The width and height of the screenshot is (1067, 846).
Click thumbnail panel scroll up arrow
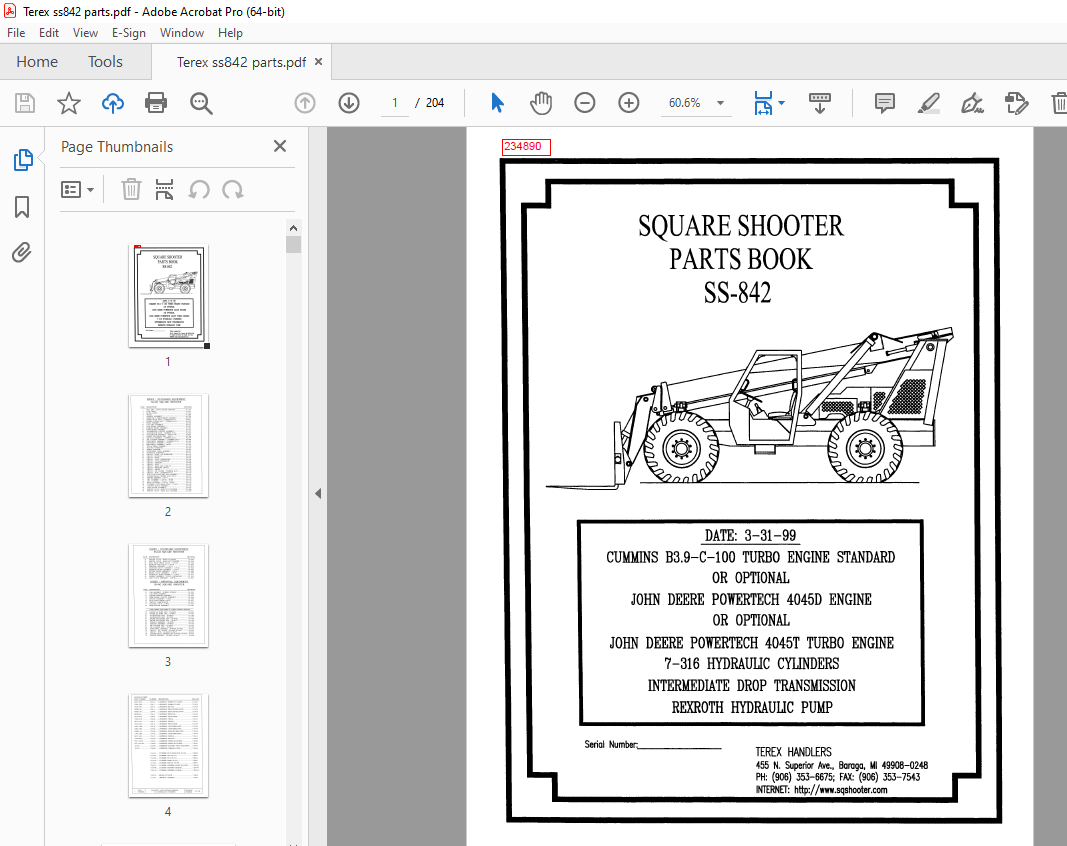tap(293, 228)
